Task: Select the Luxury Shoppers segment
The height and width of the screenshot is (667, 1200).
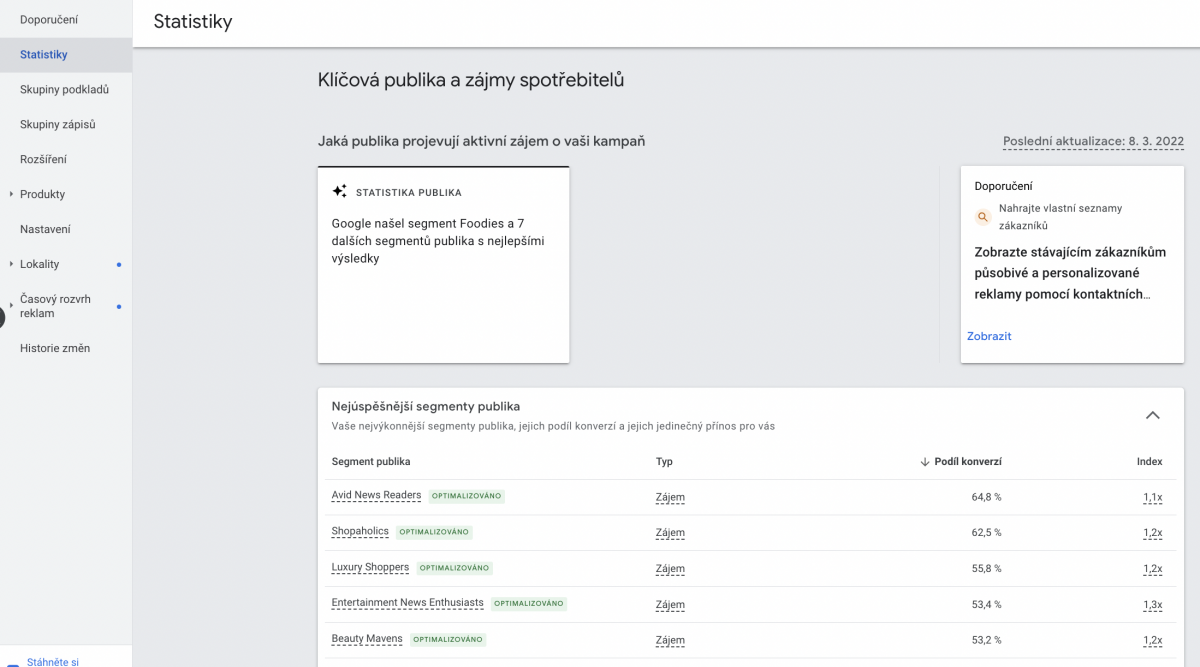Action: pos(370,567)
